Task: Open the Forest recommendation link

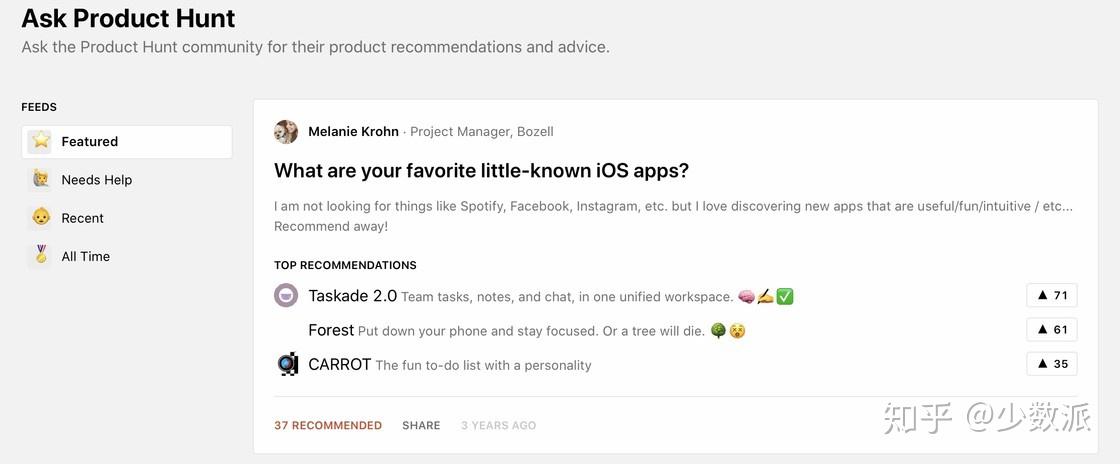Action: click(331, 330)
